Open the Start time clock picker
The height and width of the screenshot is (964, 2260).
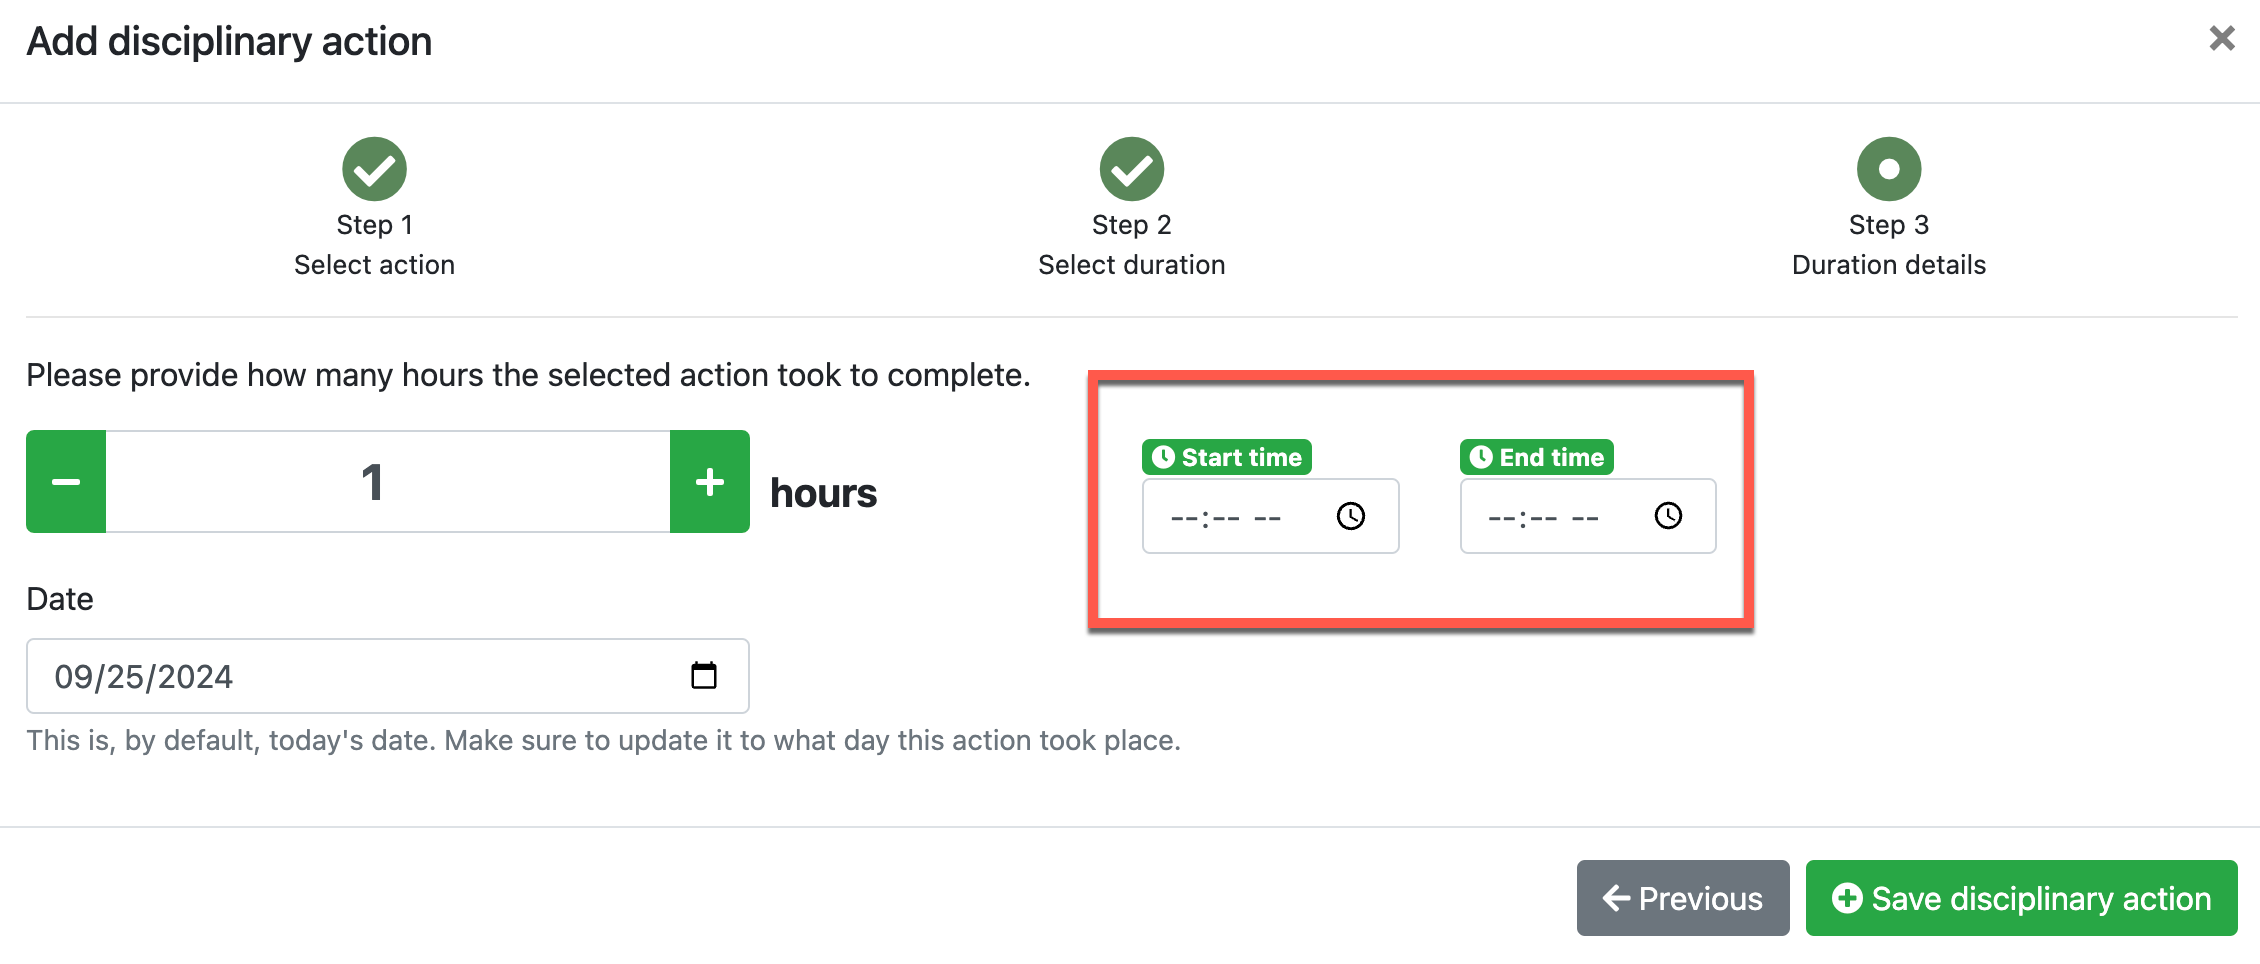pyautogui.click(x=1350, y=516)
